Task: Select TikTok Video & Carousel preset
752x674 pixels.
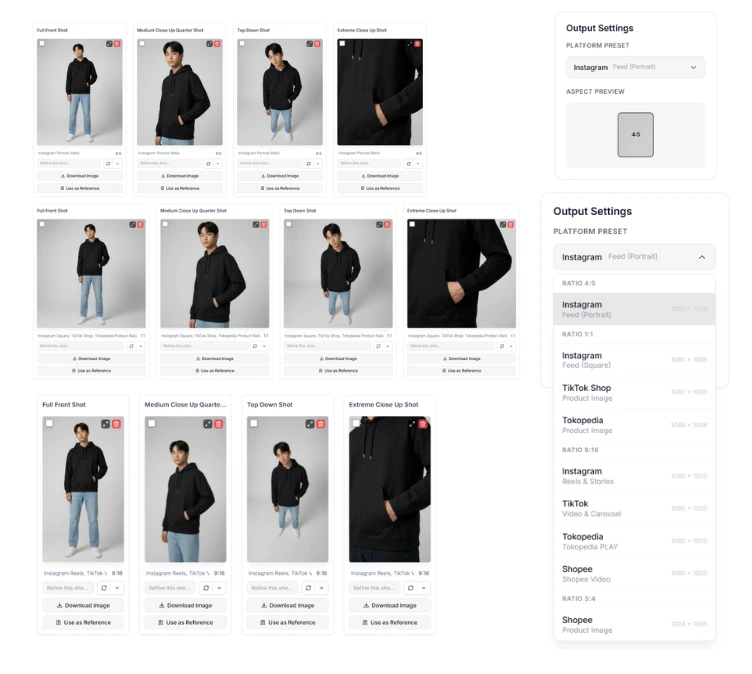Action: click(634, 508)
